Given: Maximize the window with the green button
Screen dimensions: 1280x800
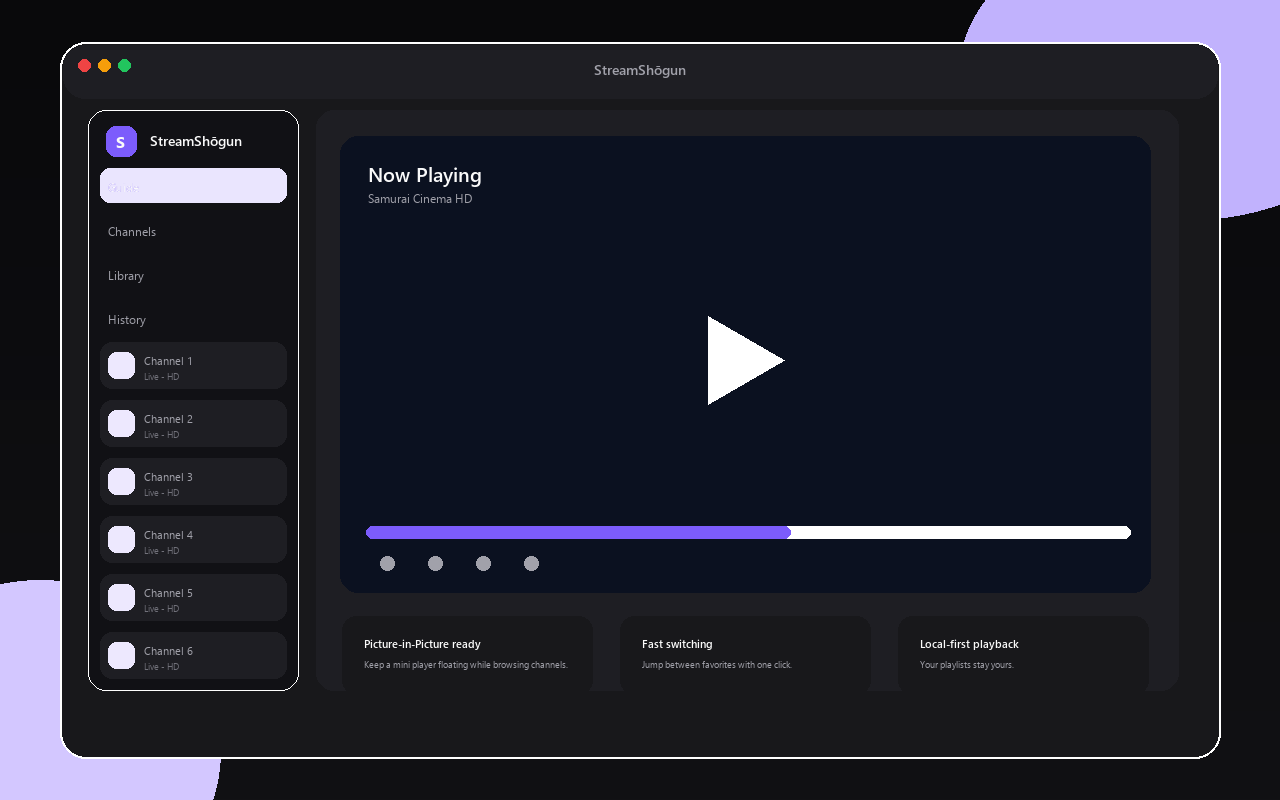Looking at the screenshot, I should 125,66.
